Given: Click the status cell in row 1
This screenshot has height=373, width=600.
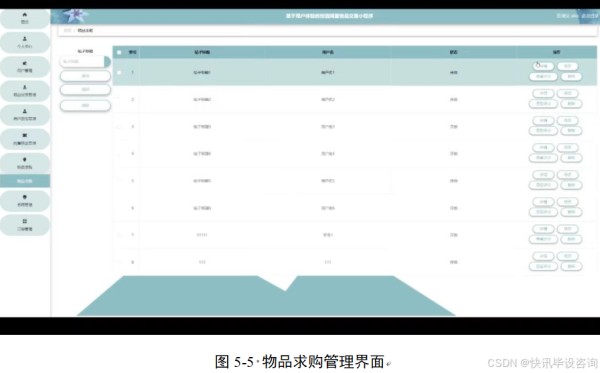Looking at the screenshot, I should [453, 72].
